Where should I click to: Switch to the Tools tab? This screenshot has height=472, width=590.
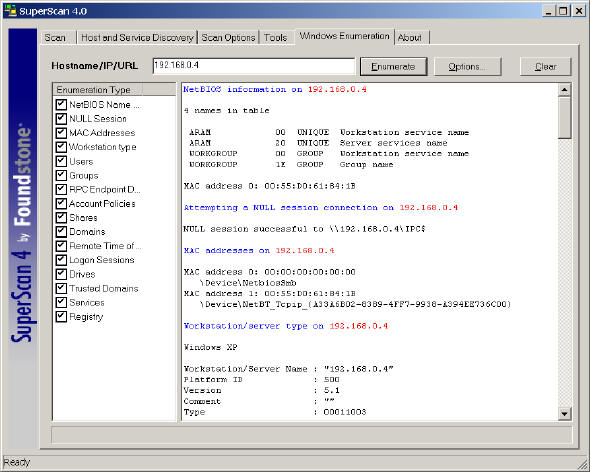tap(275, 38)
